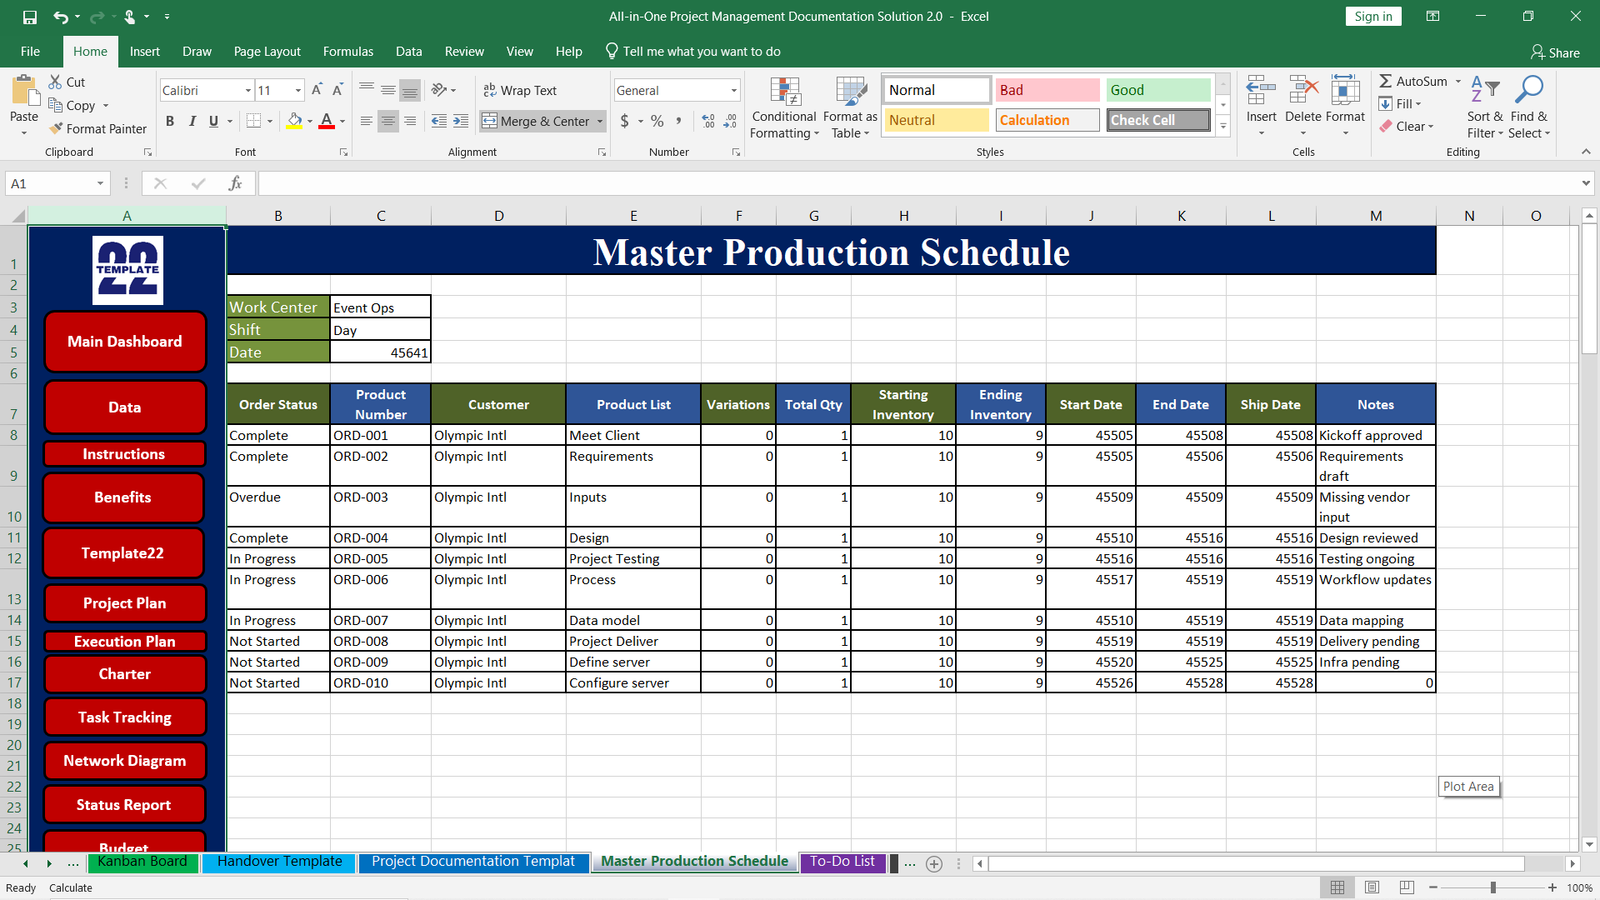The height and width of the screenshot is (900, 1600).
Task: Open the General number format dropdown
Action: [x=733, y=90]
